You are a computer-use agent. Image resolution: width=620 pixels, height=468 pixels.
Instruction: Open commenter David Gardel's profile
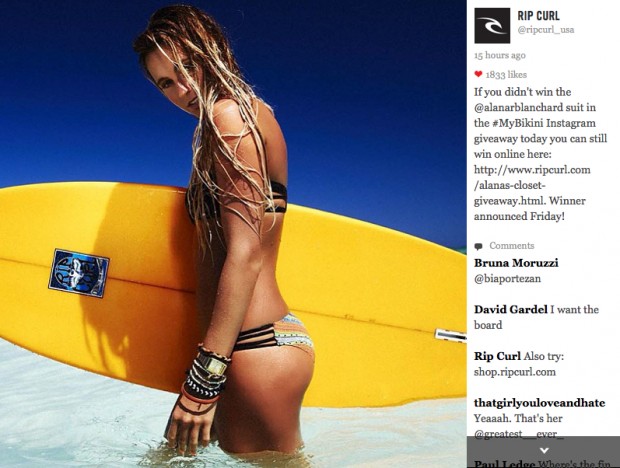[510, 309]
